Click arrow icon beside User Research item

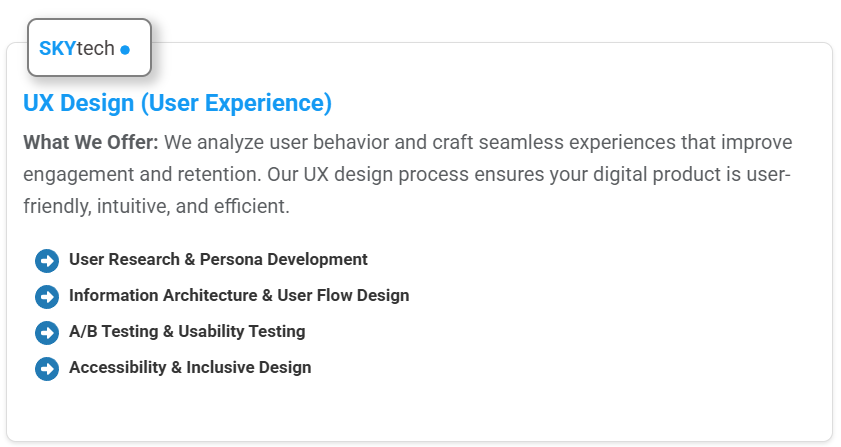pyautogui.click(x=47, y=261)
